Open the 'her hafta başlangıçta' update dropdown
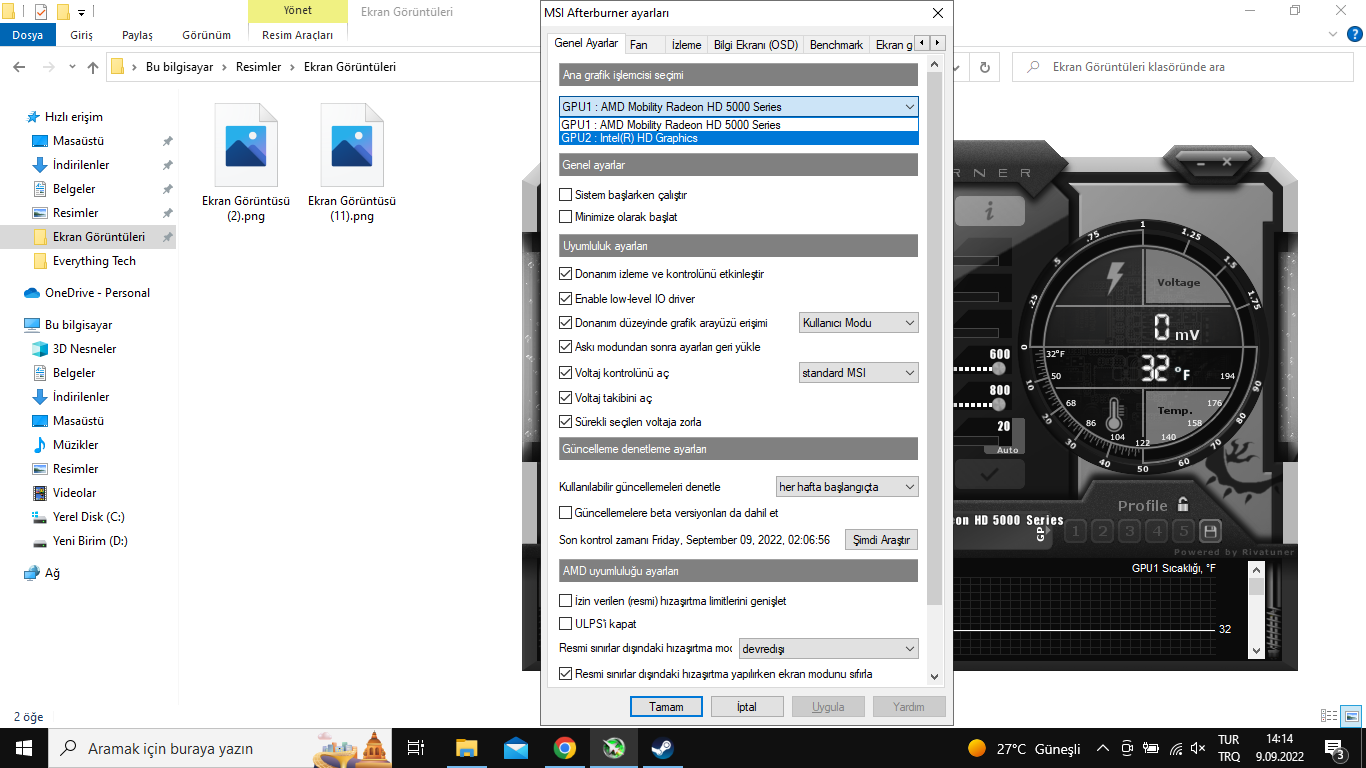1366x768 pixels. (847, 487)
